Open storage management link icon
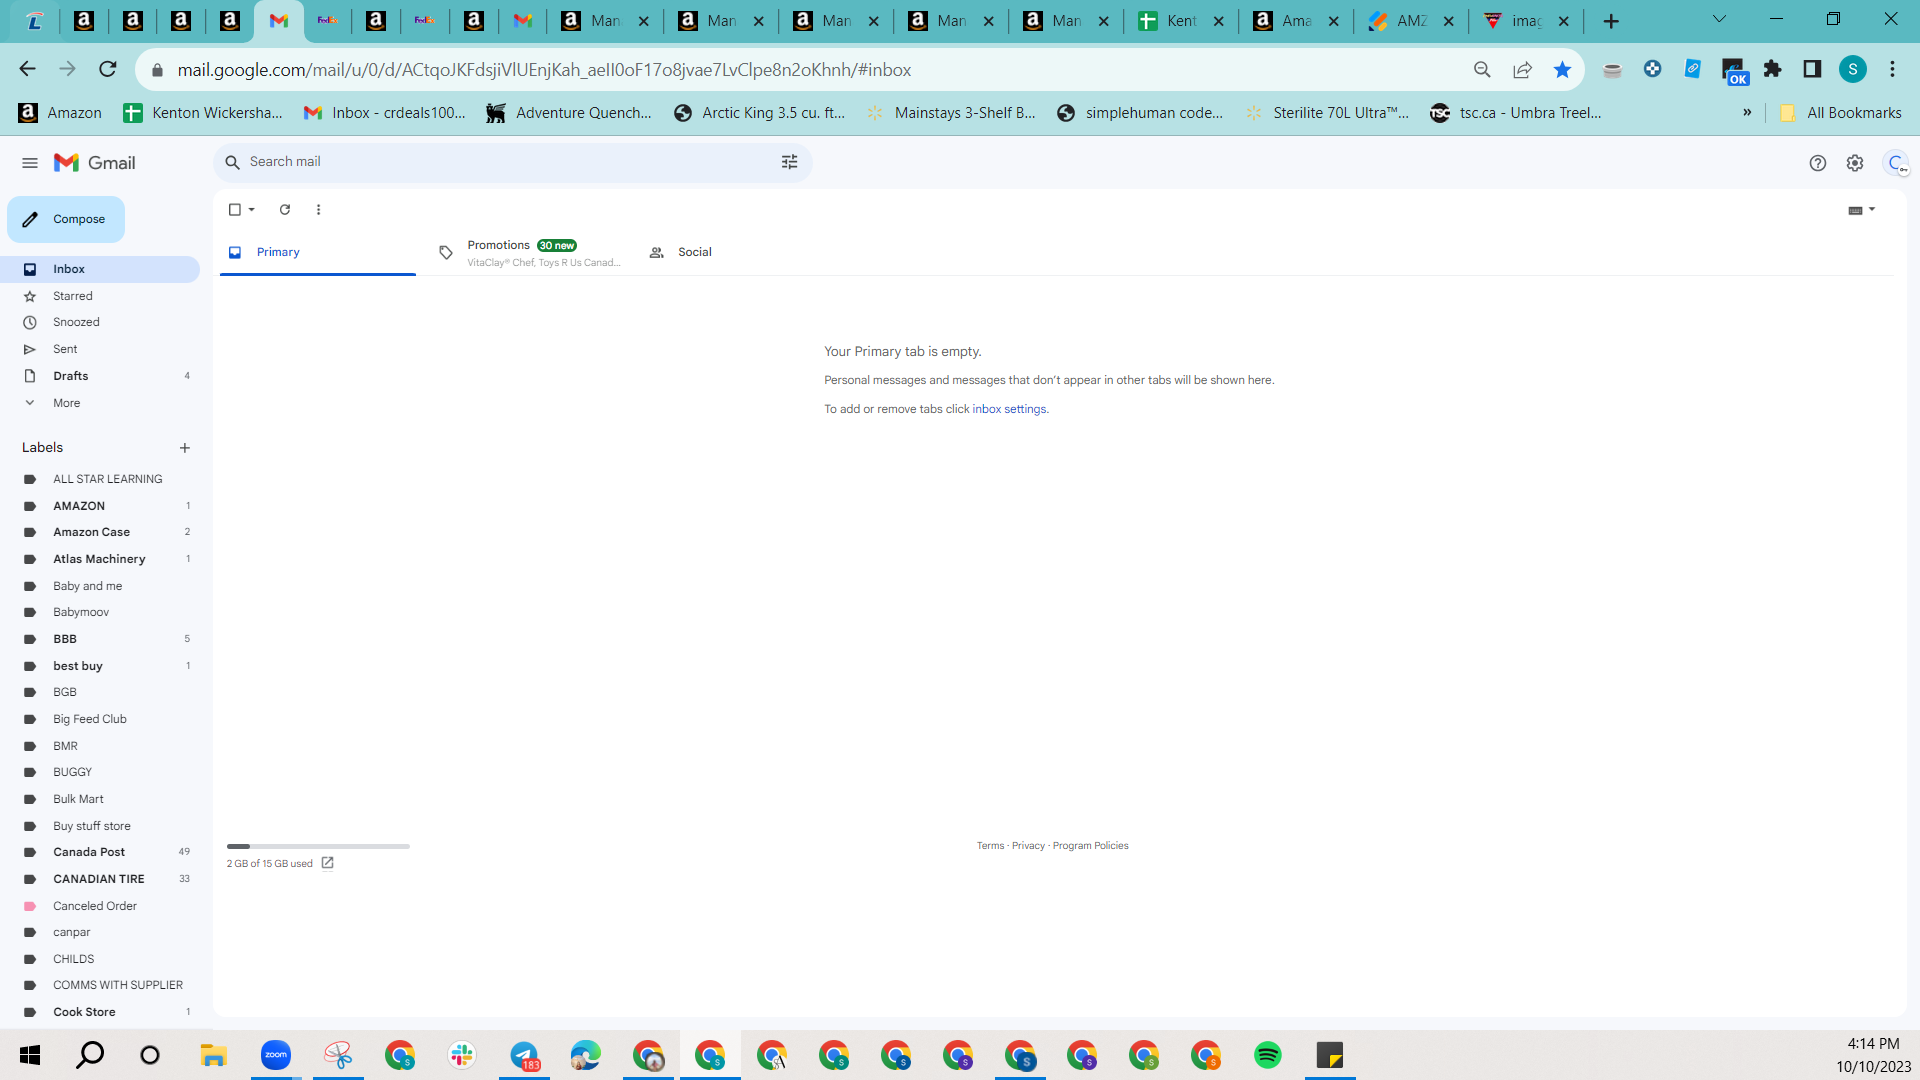Viewport: 1920px width, 1080px height. pos(327,863)
